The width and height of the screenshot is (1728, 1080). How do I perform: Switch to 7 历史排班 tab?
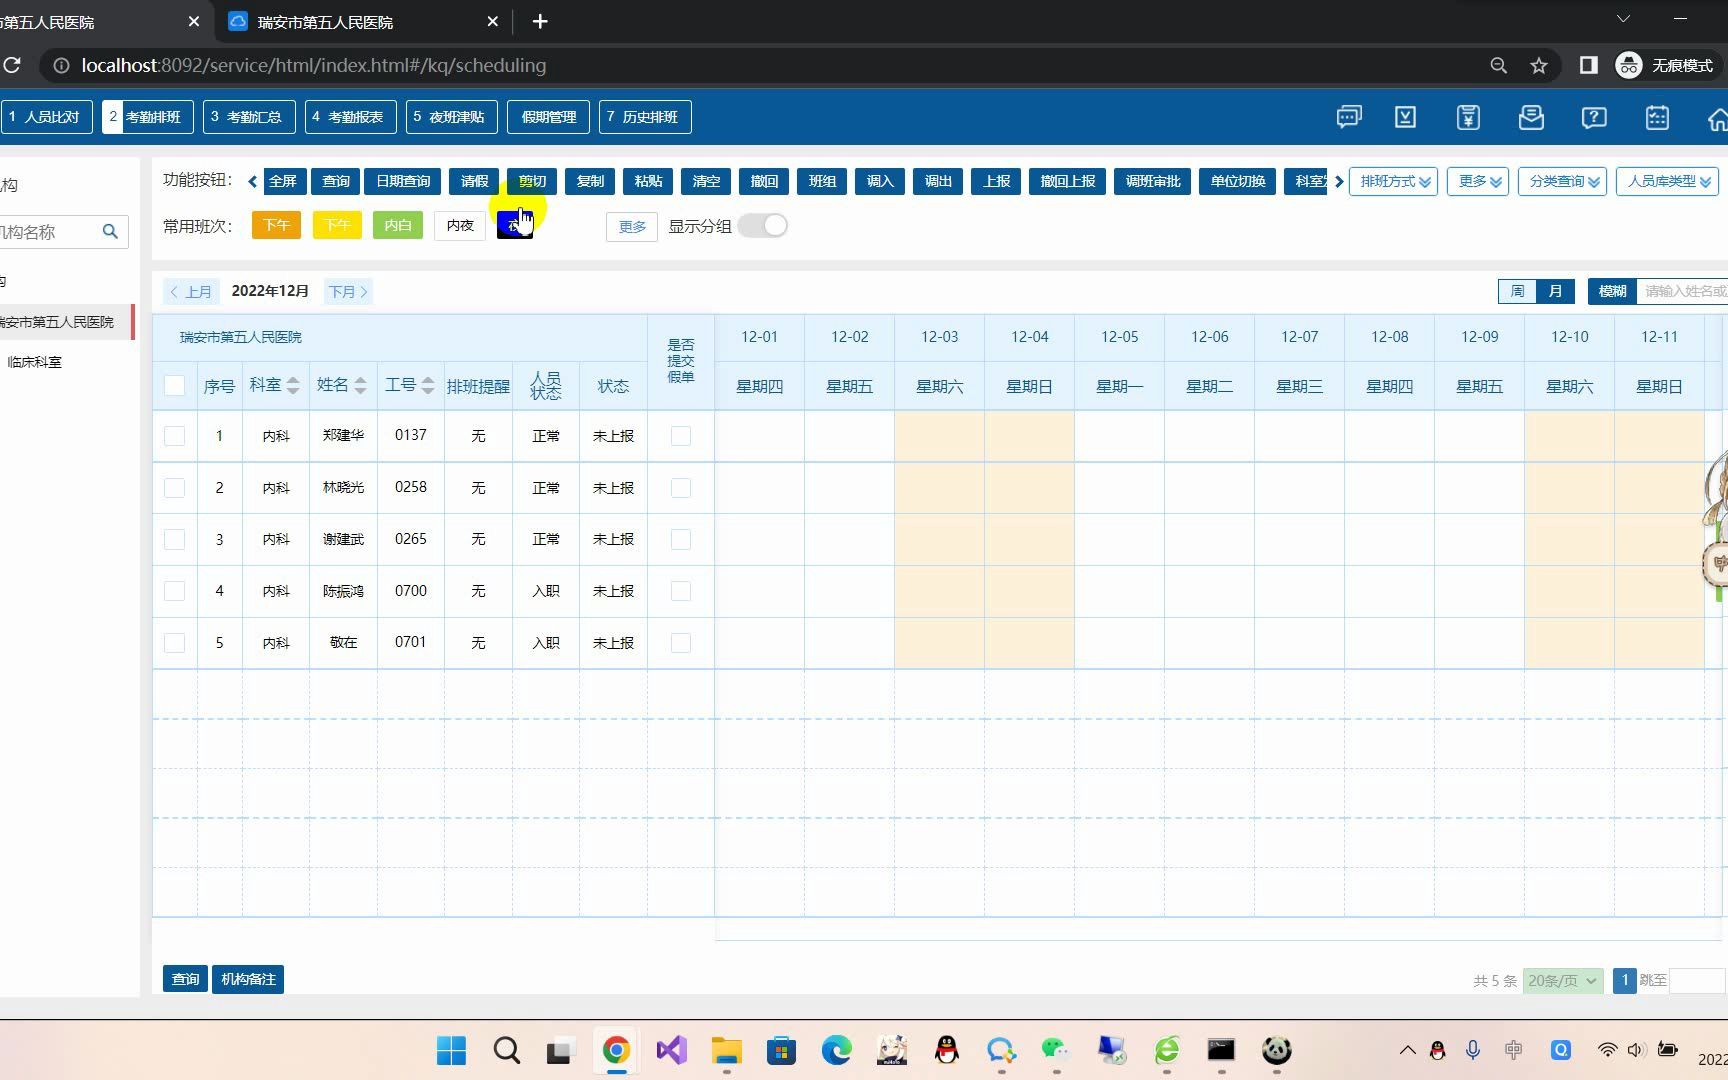click(645, 117)
